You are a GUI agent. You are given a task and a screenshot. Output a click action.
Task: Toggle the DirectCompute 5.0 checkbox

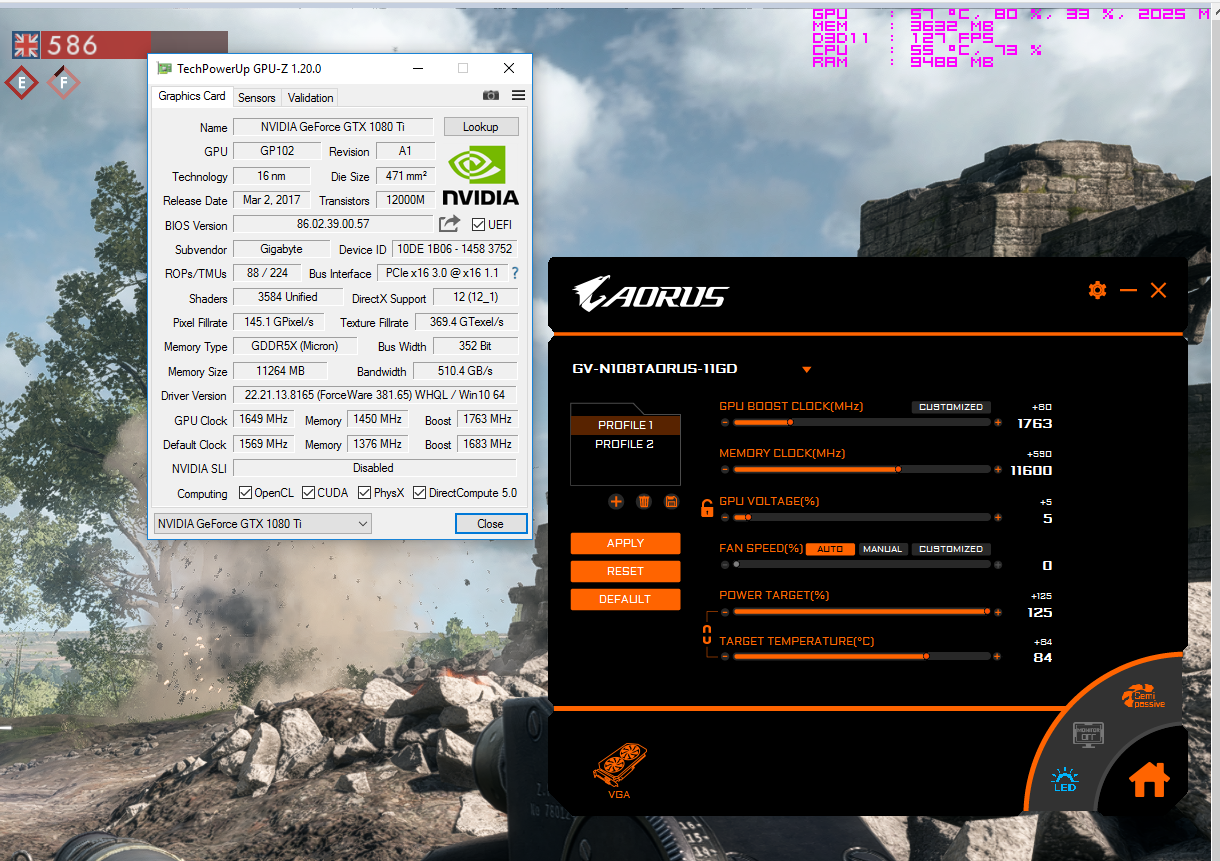420,493
